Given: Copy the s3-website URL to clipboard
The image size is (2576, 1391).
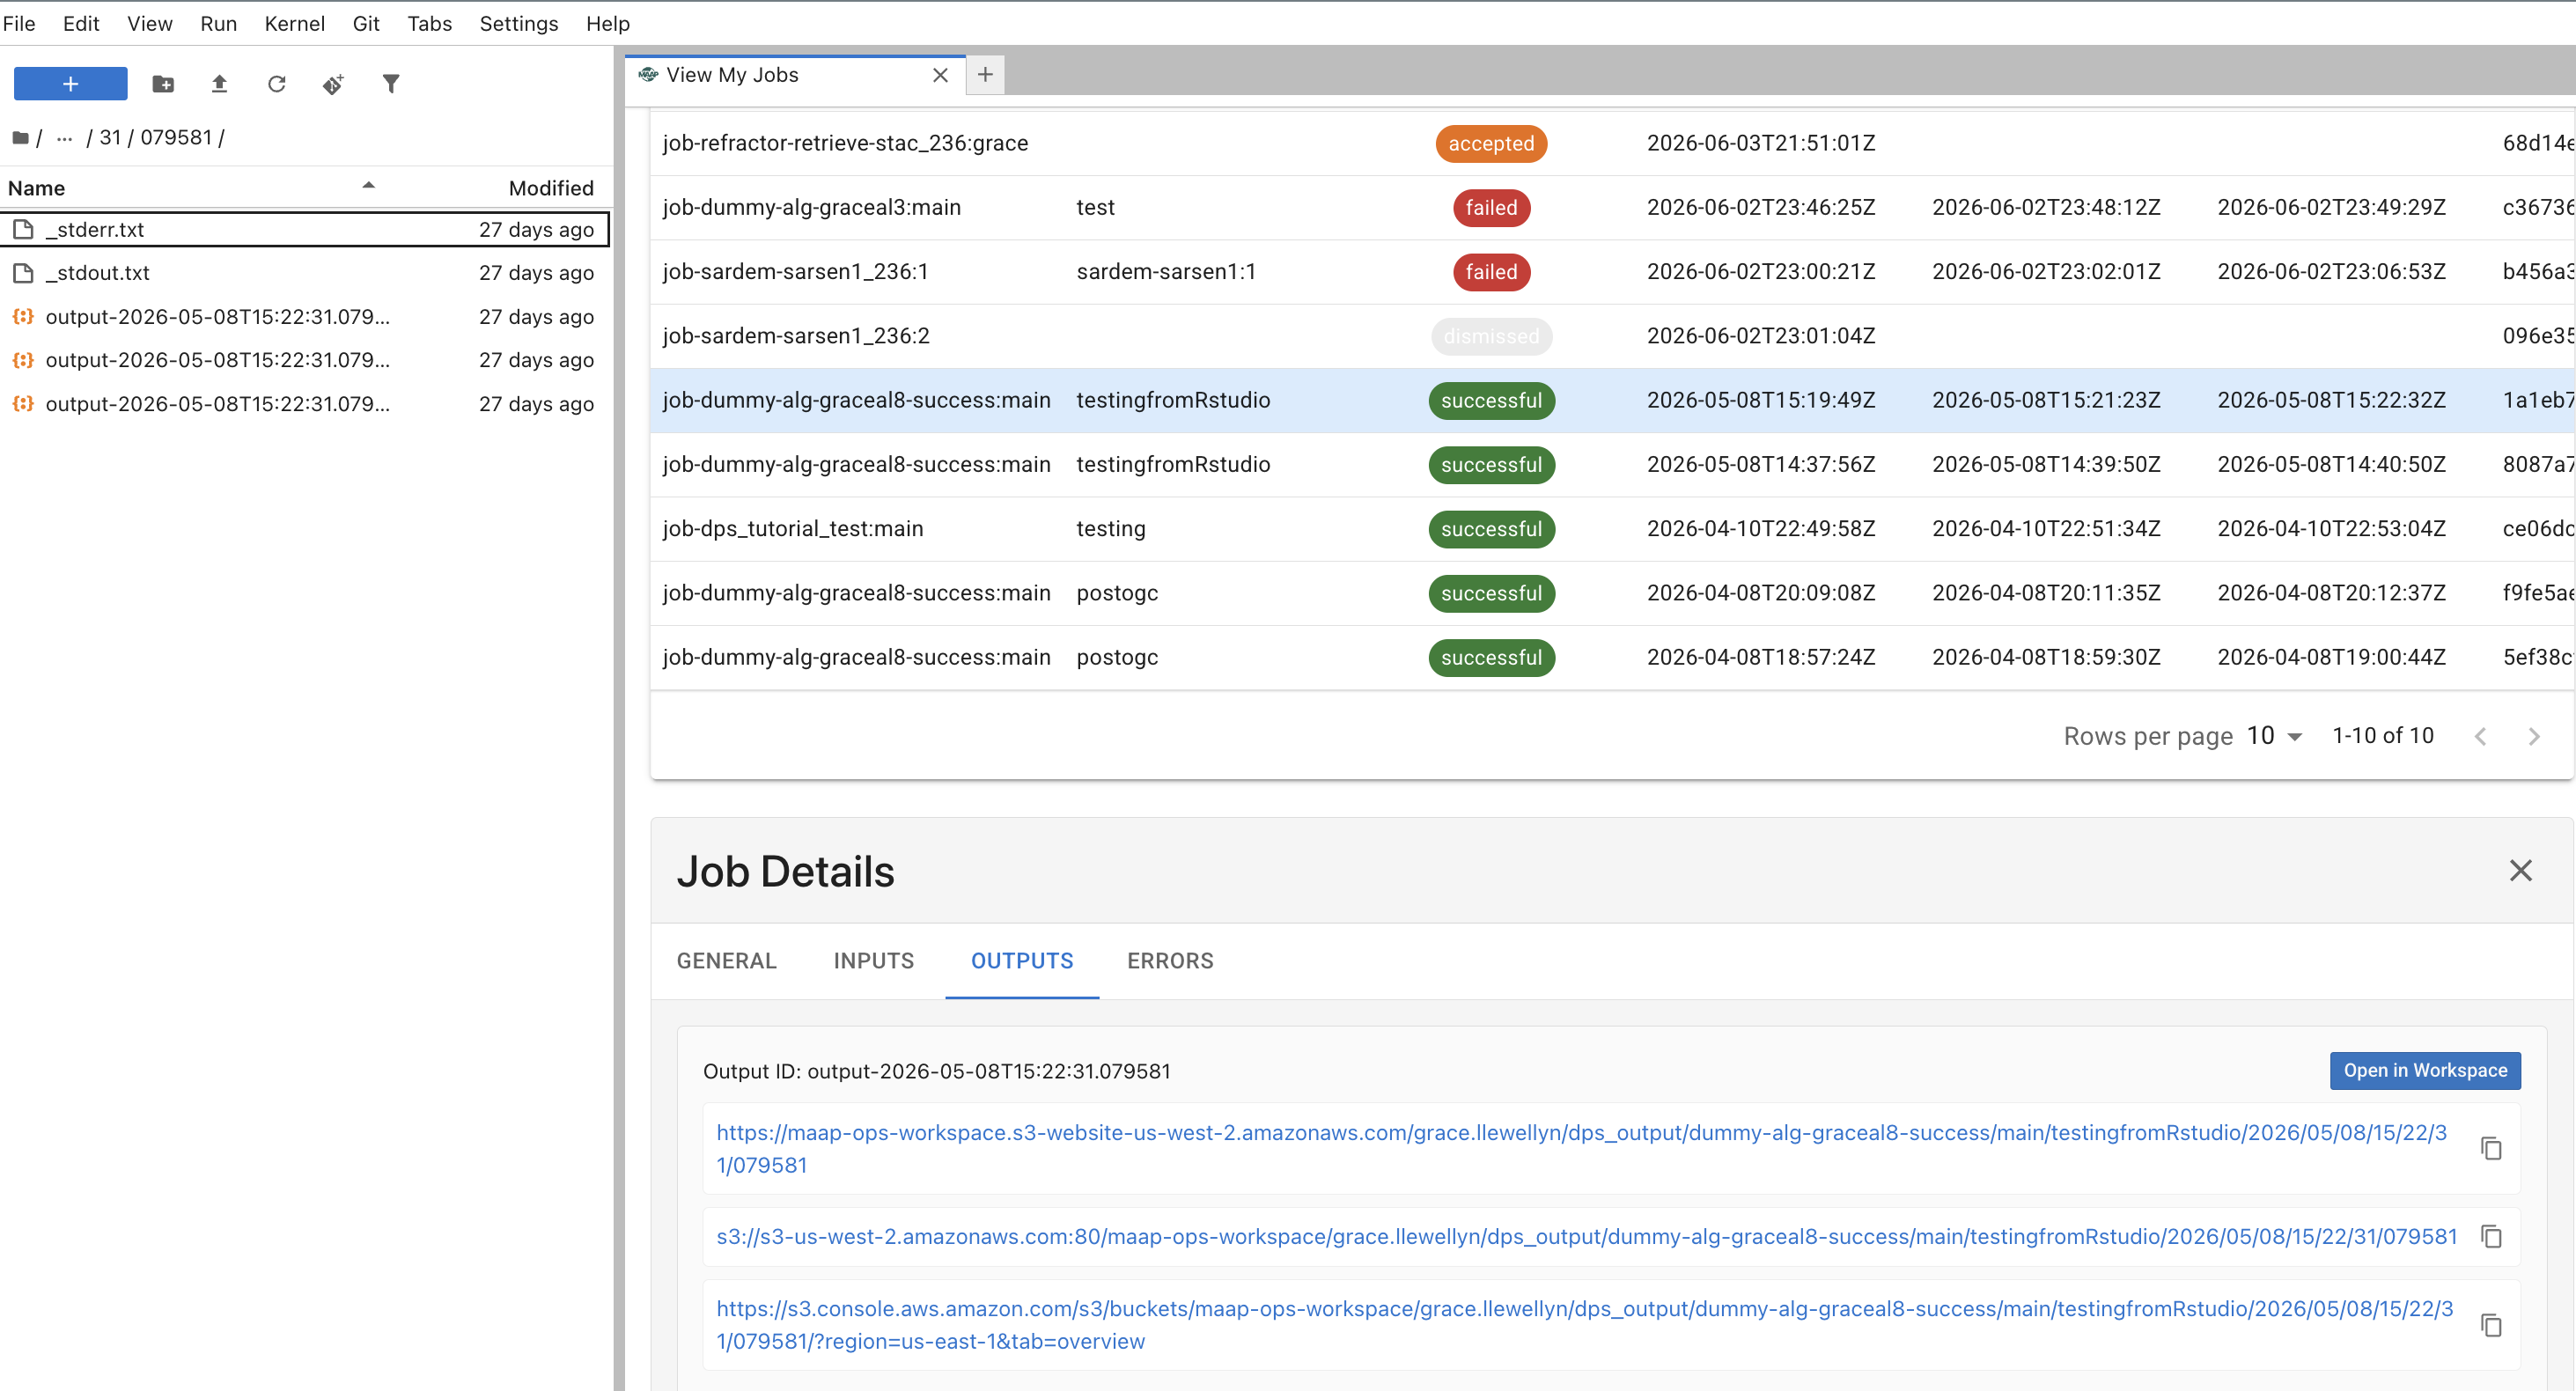Looking at the screenshot, I should pos(2491,1148).
